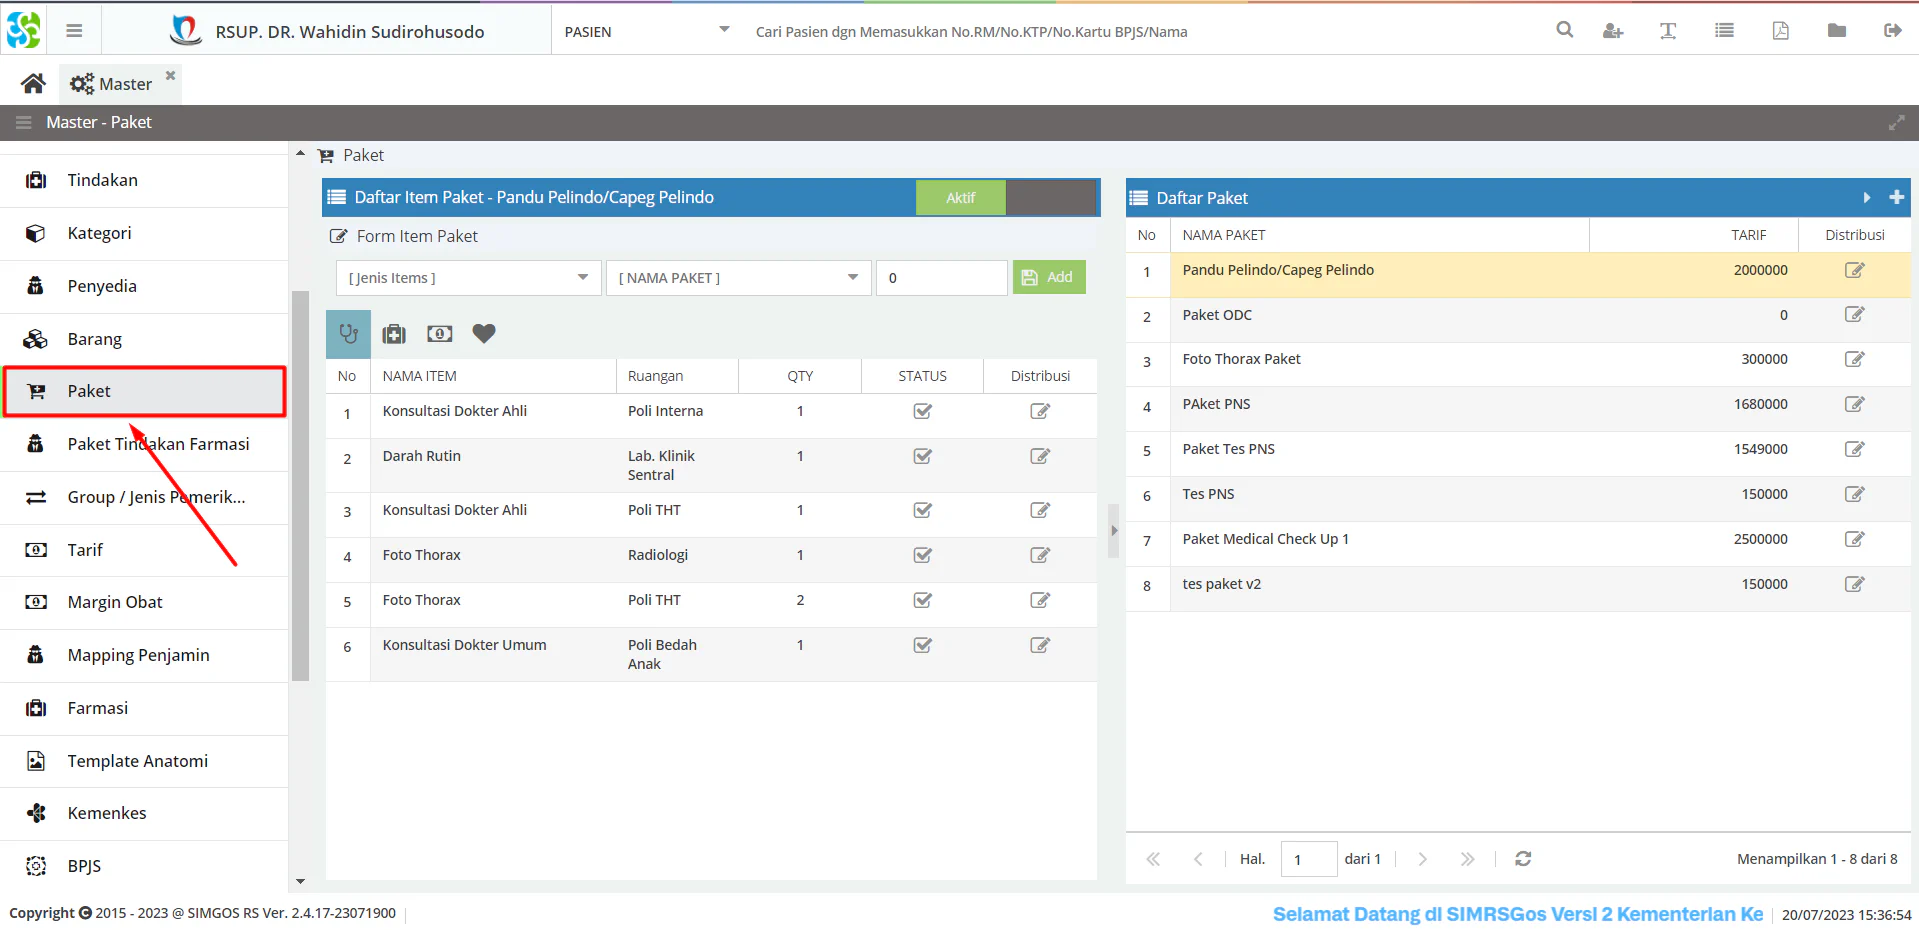Image resolution: width=1919 pixels, height=930 pixels.
Task: Click the search magnifier icon
Action: click(x=1565, y=30)
